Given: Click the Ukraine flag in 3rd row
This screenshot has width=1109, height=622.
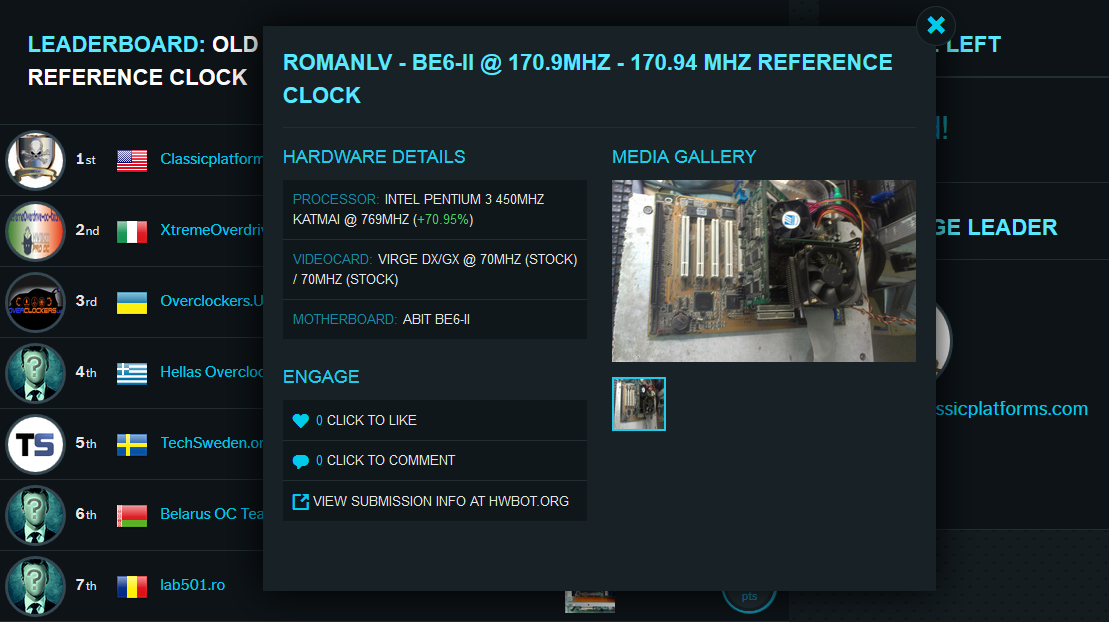Looking at the screenshot, I should point(132,303).
